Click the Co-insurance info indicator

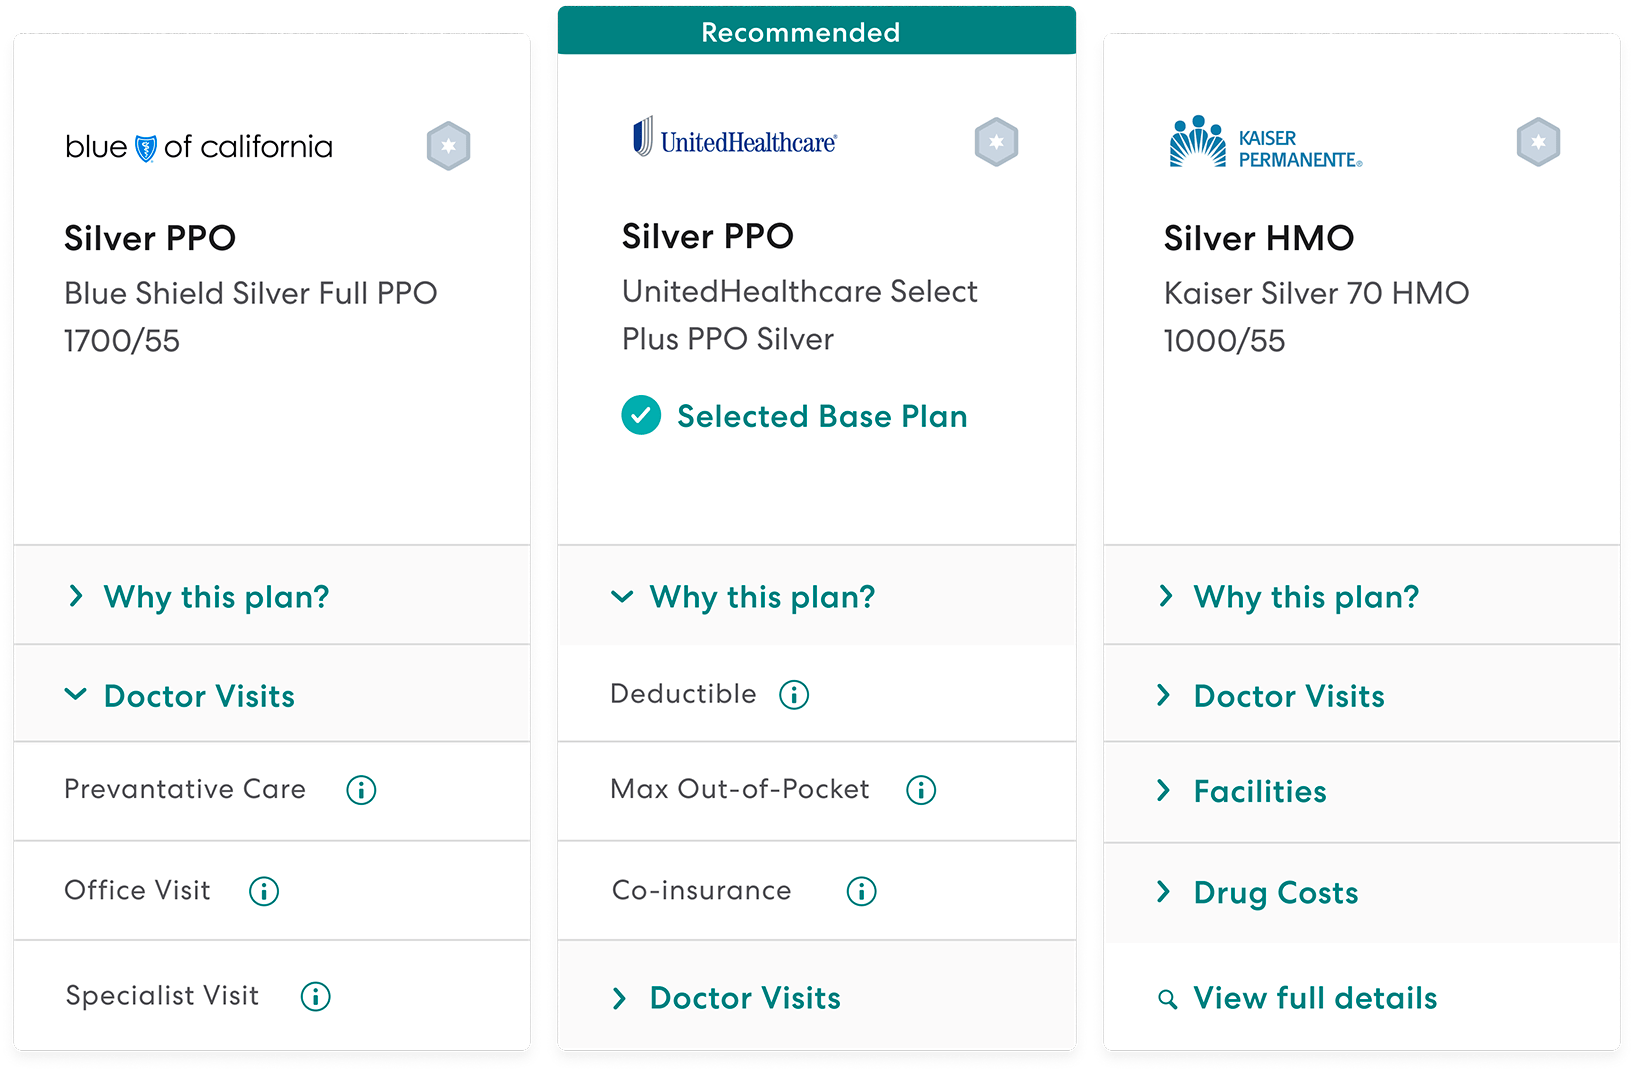[x=860, y=890]
